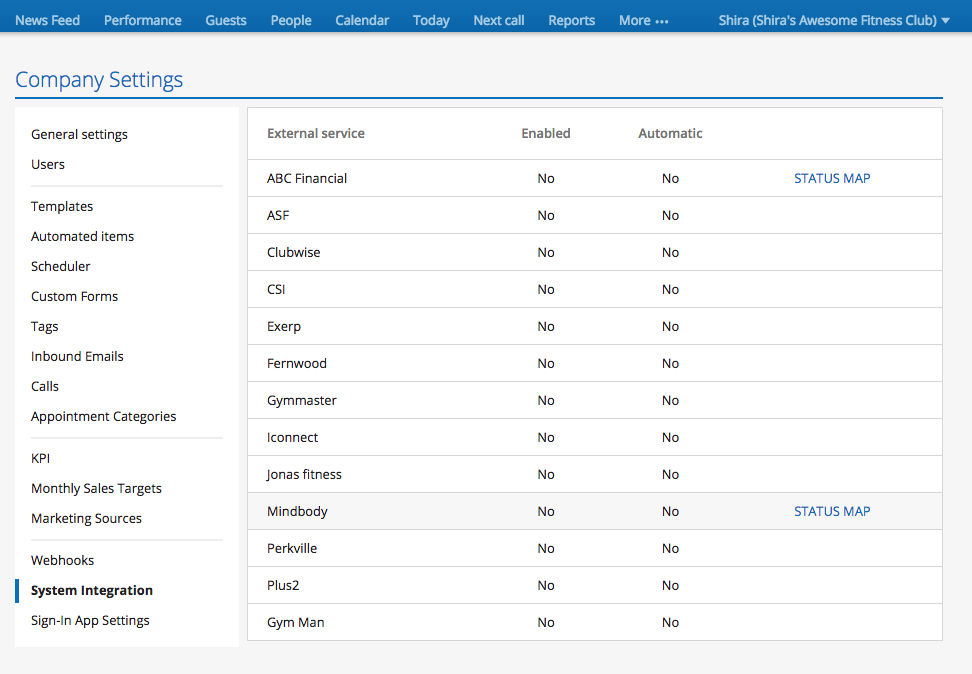This screenshot has width=972, height=674.
Task: Open the Calendar view
Action: tap(362, 20)
